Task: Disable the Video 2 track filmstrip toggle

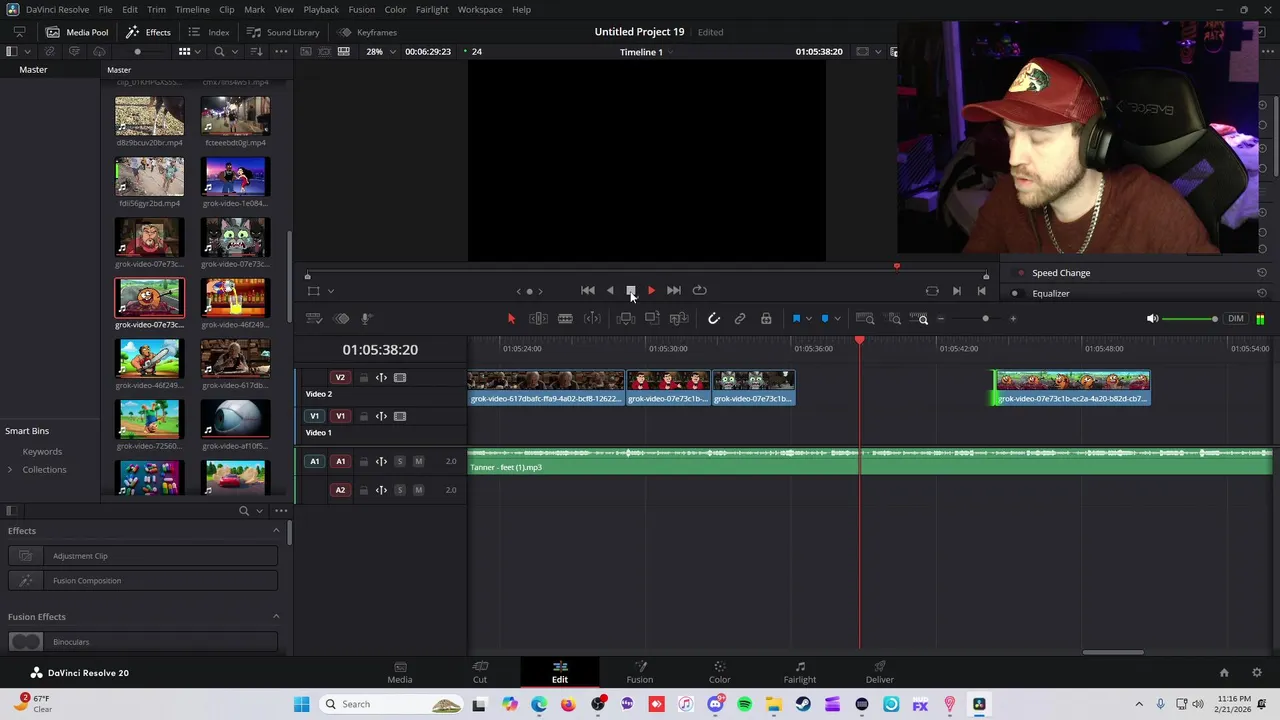Action: [400, 378]
